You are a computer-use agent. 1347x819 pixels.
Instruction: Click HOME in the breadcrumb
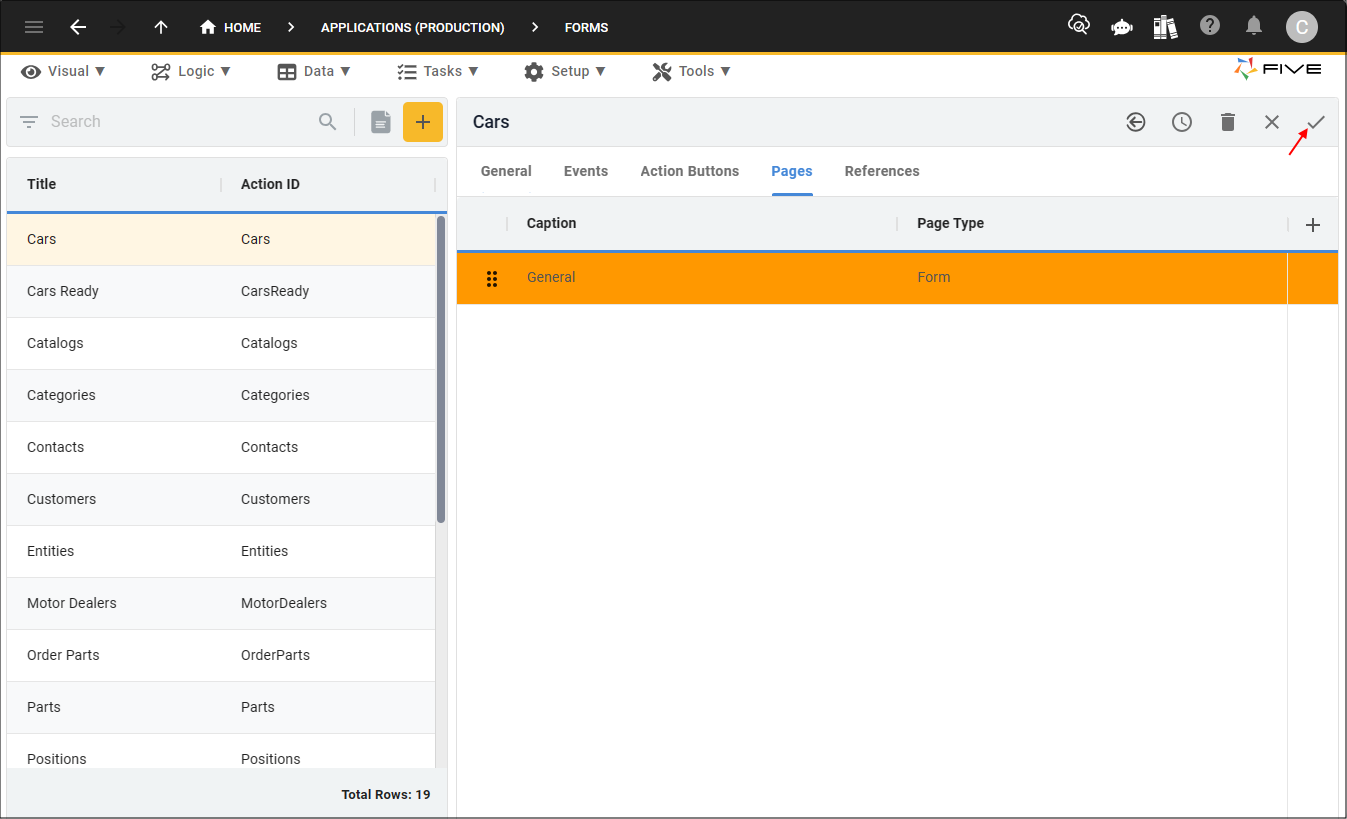point(242,27)
